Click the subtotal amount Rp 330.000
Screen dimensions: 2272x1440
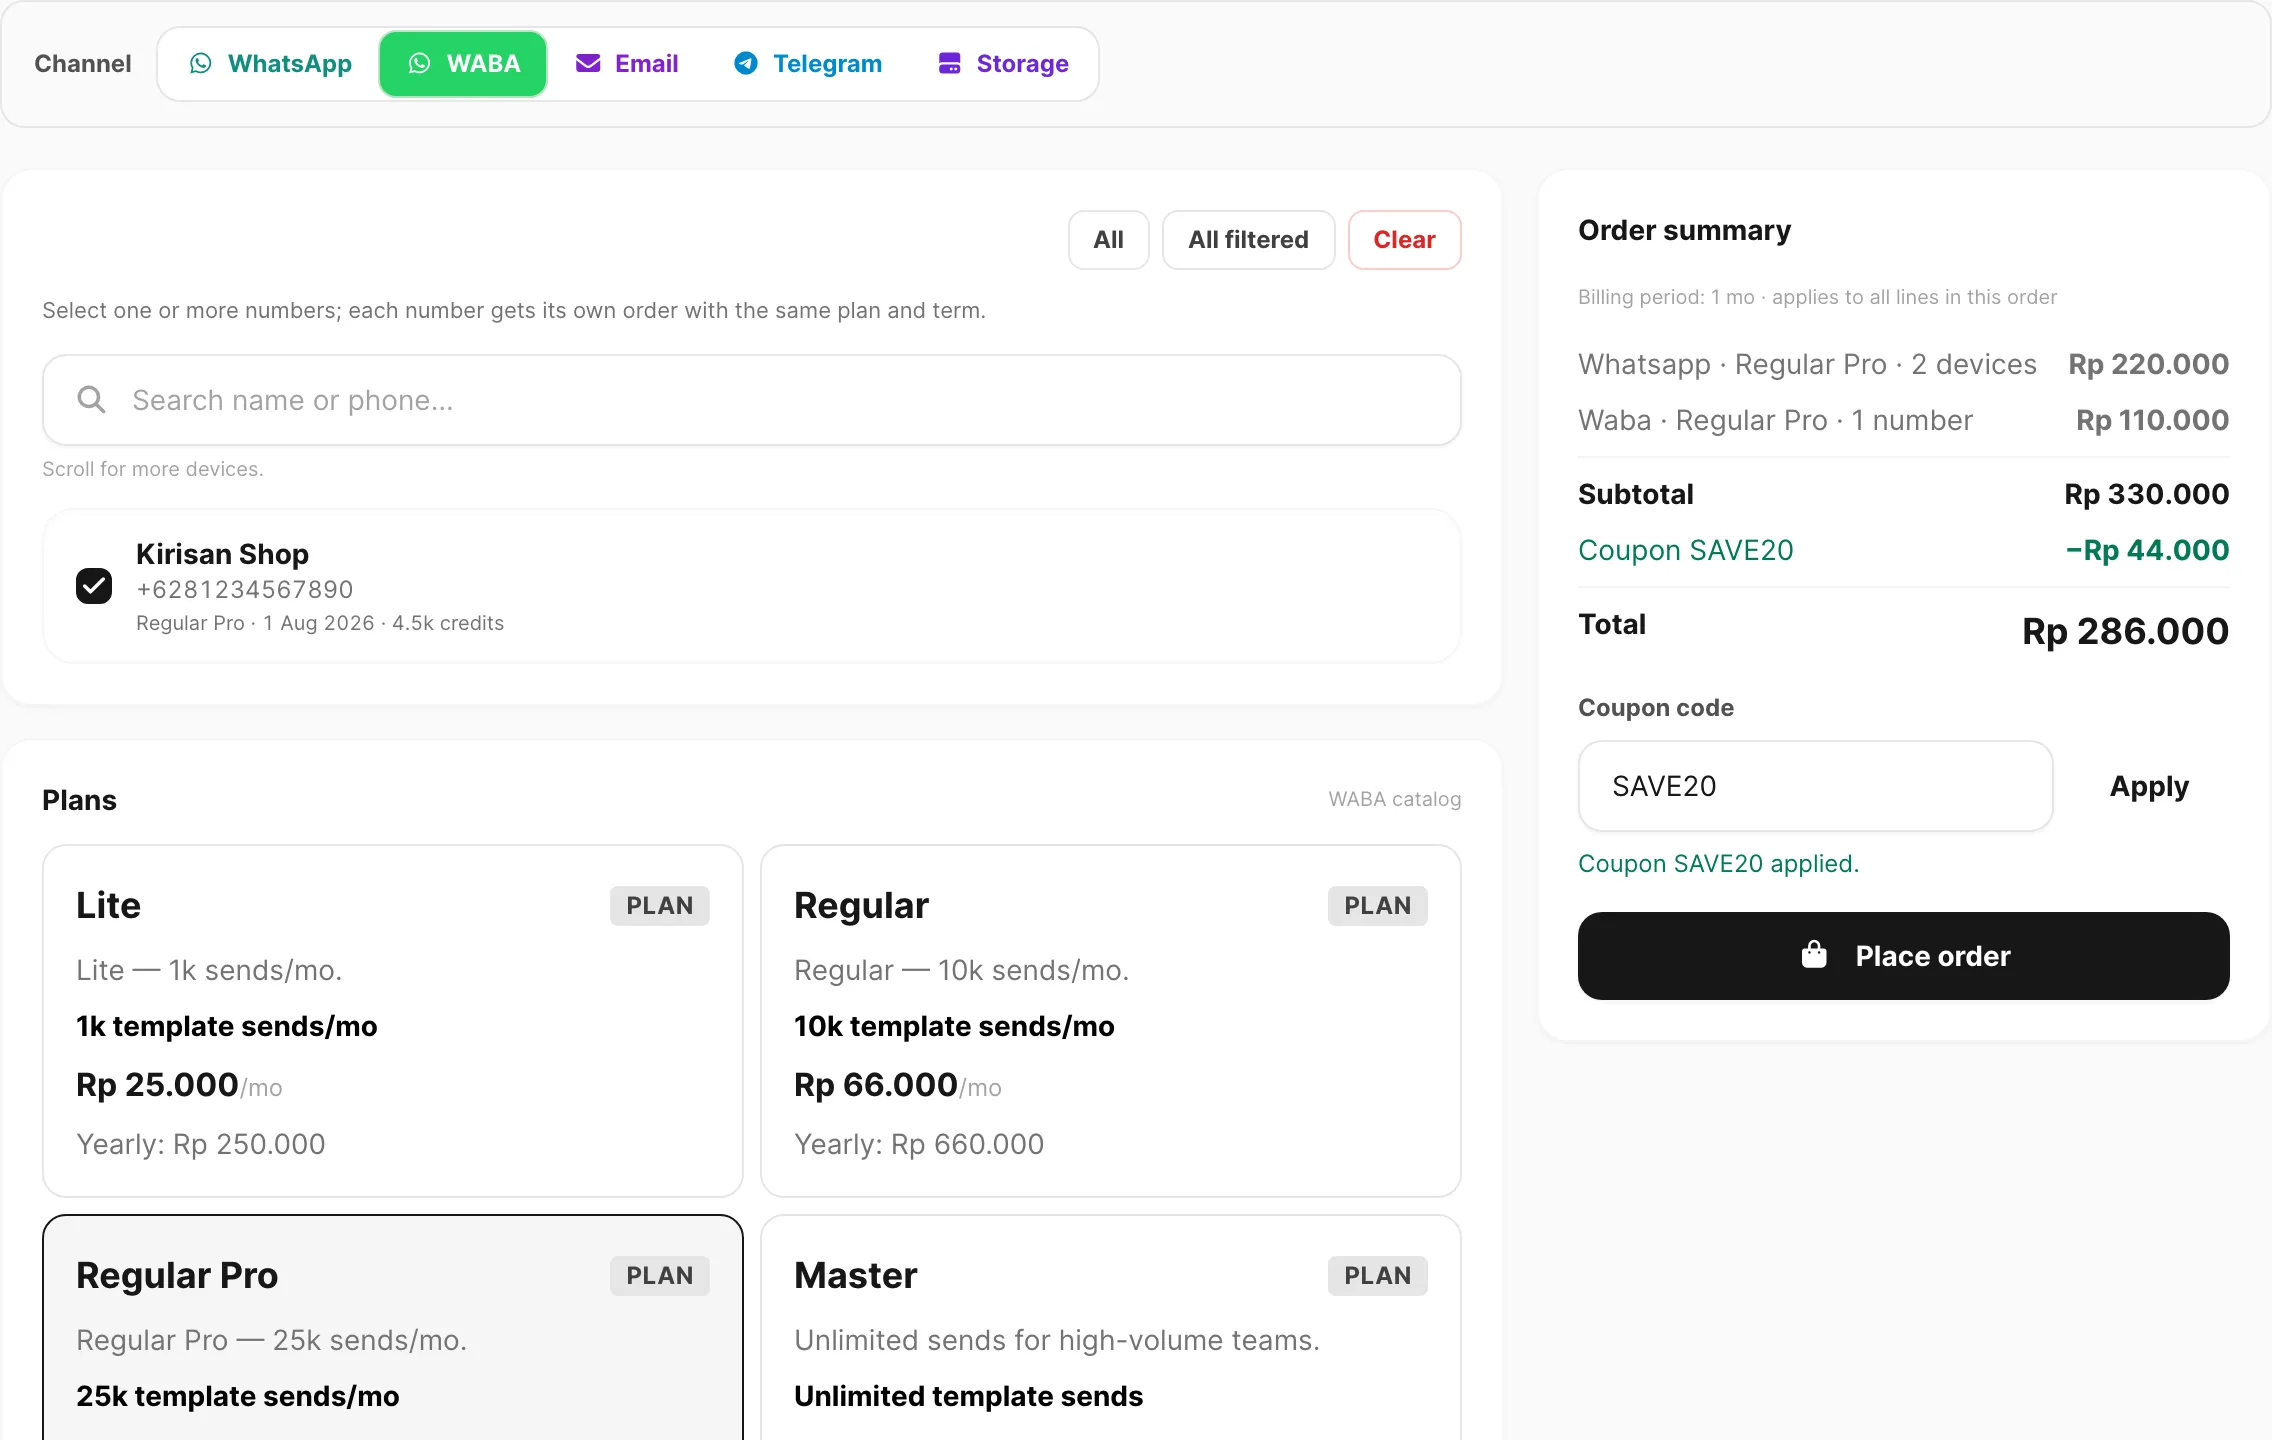click(2146, 494)
